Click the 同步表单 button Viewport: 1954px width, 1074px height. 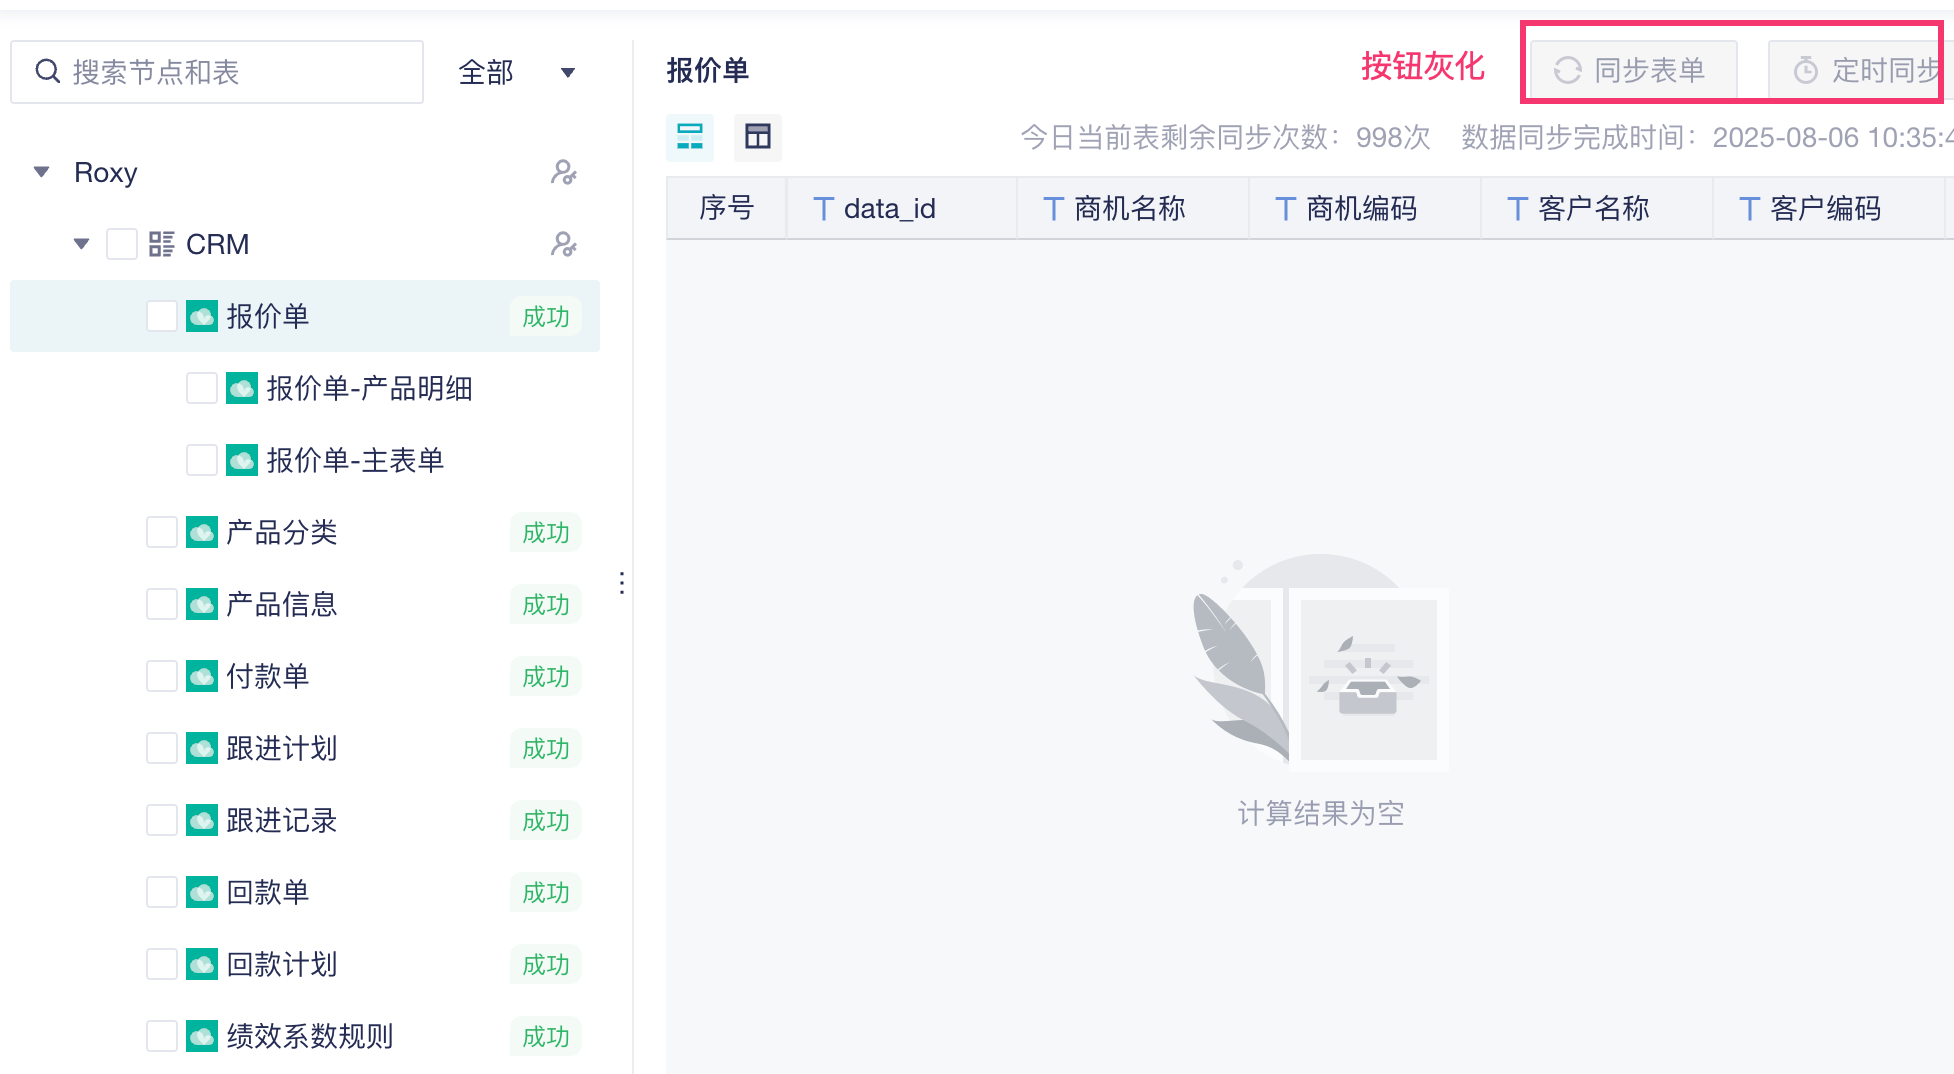[x=1634, y=70]
